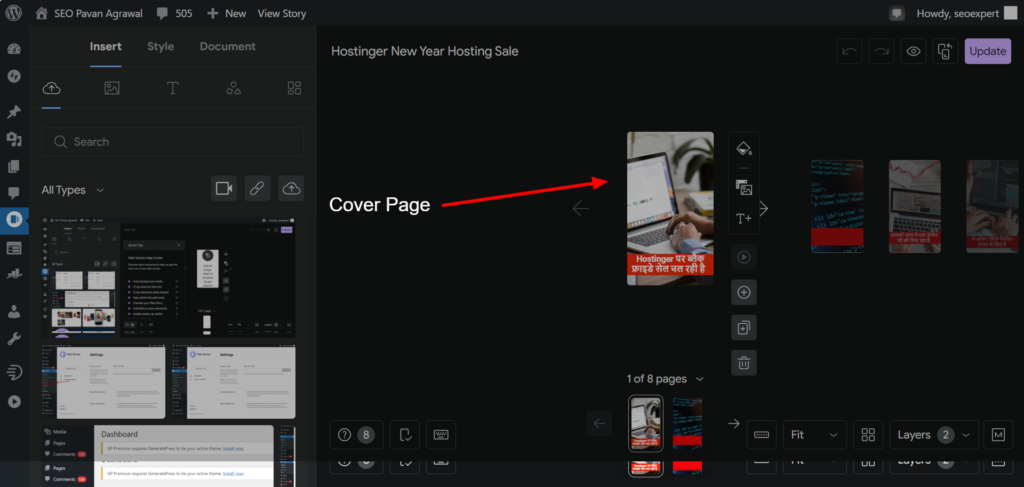Image resolution: width=1024 pixels, height=487 pixels.
Task: Open the Fit zoom level dropdown
Action: tap(814, 435)
